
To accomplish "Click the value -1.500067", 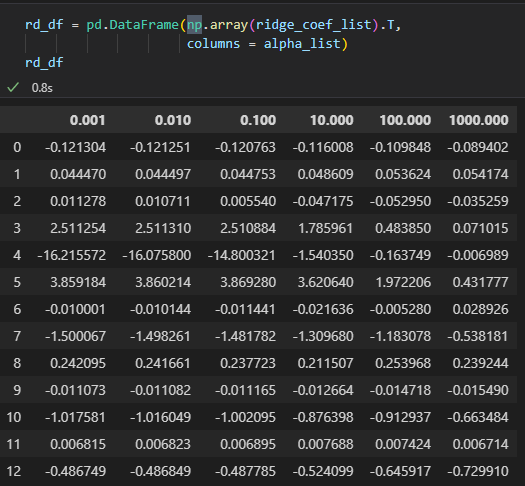I will pyautogui.click(x=76, y=336).
